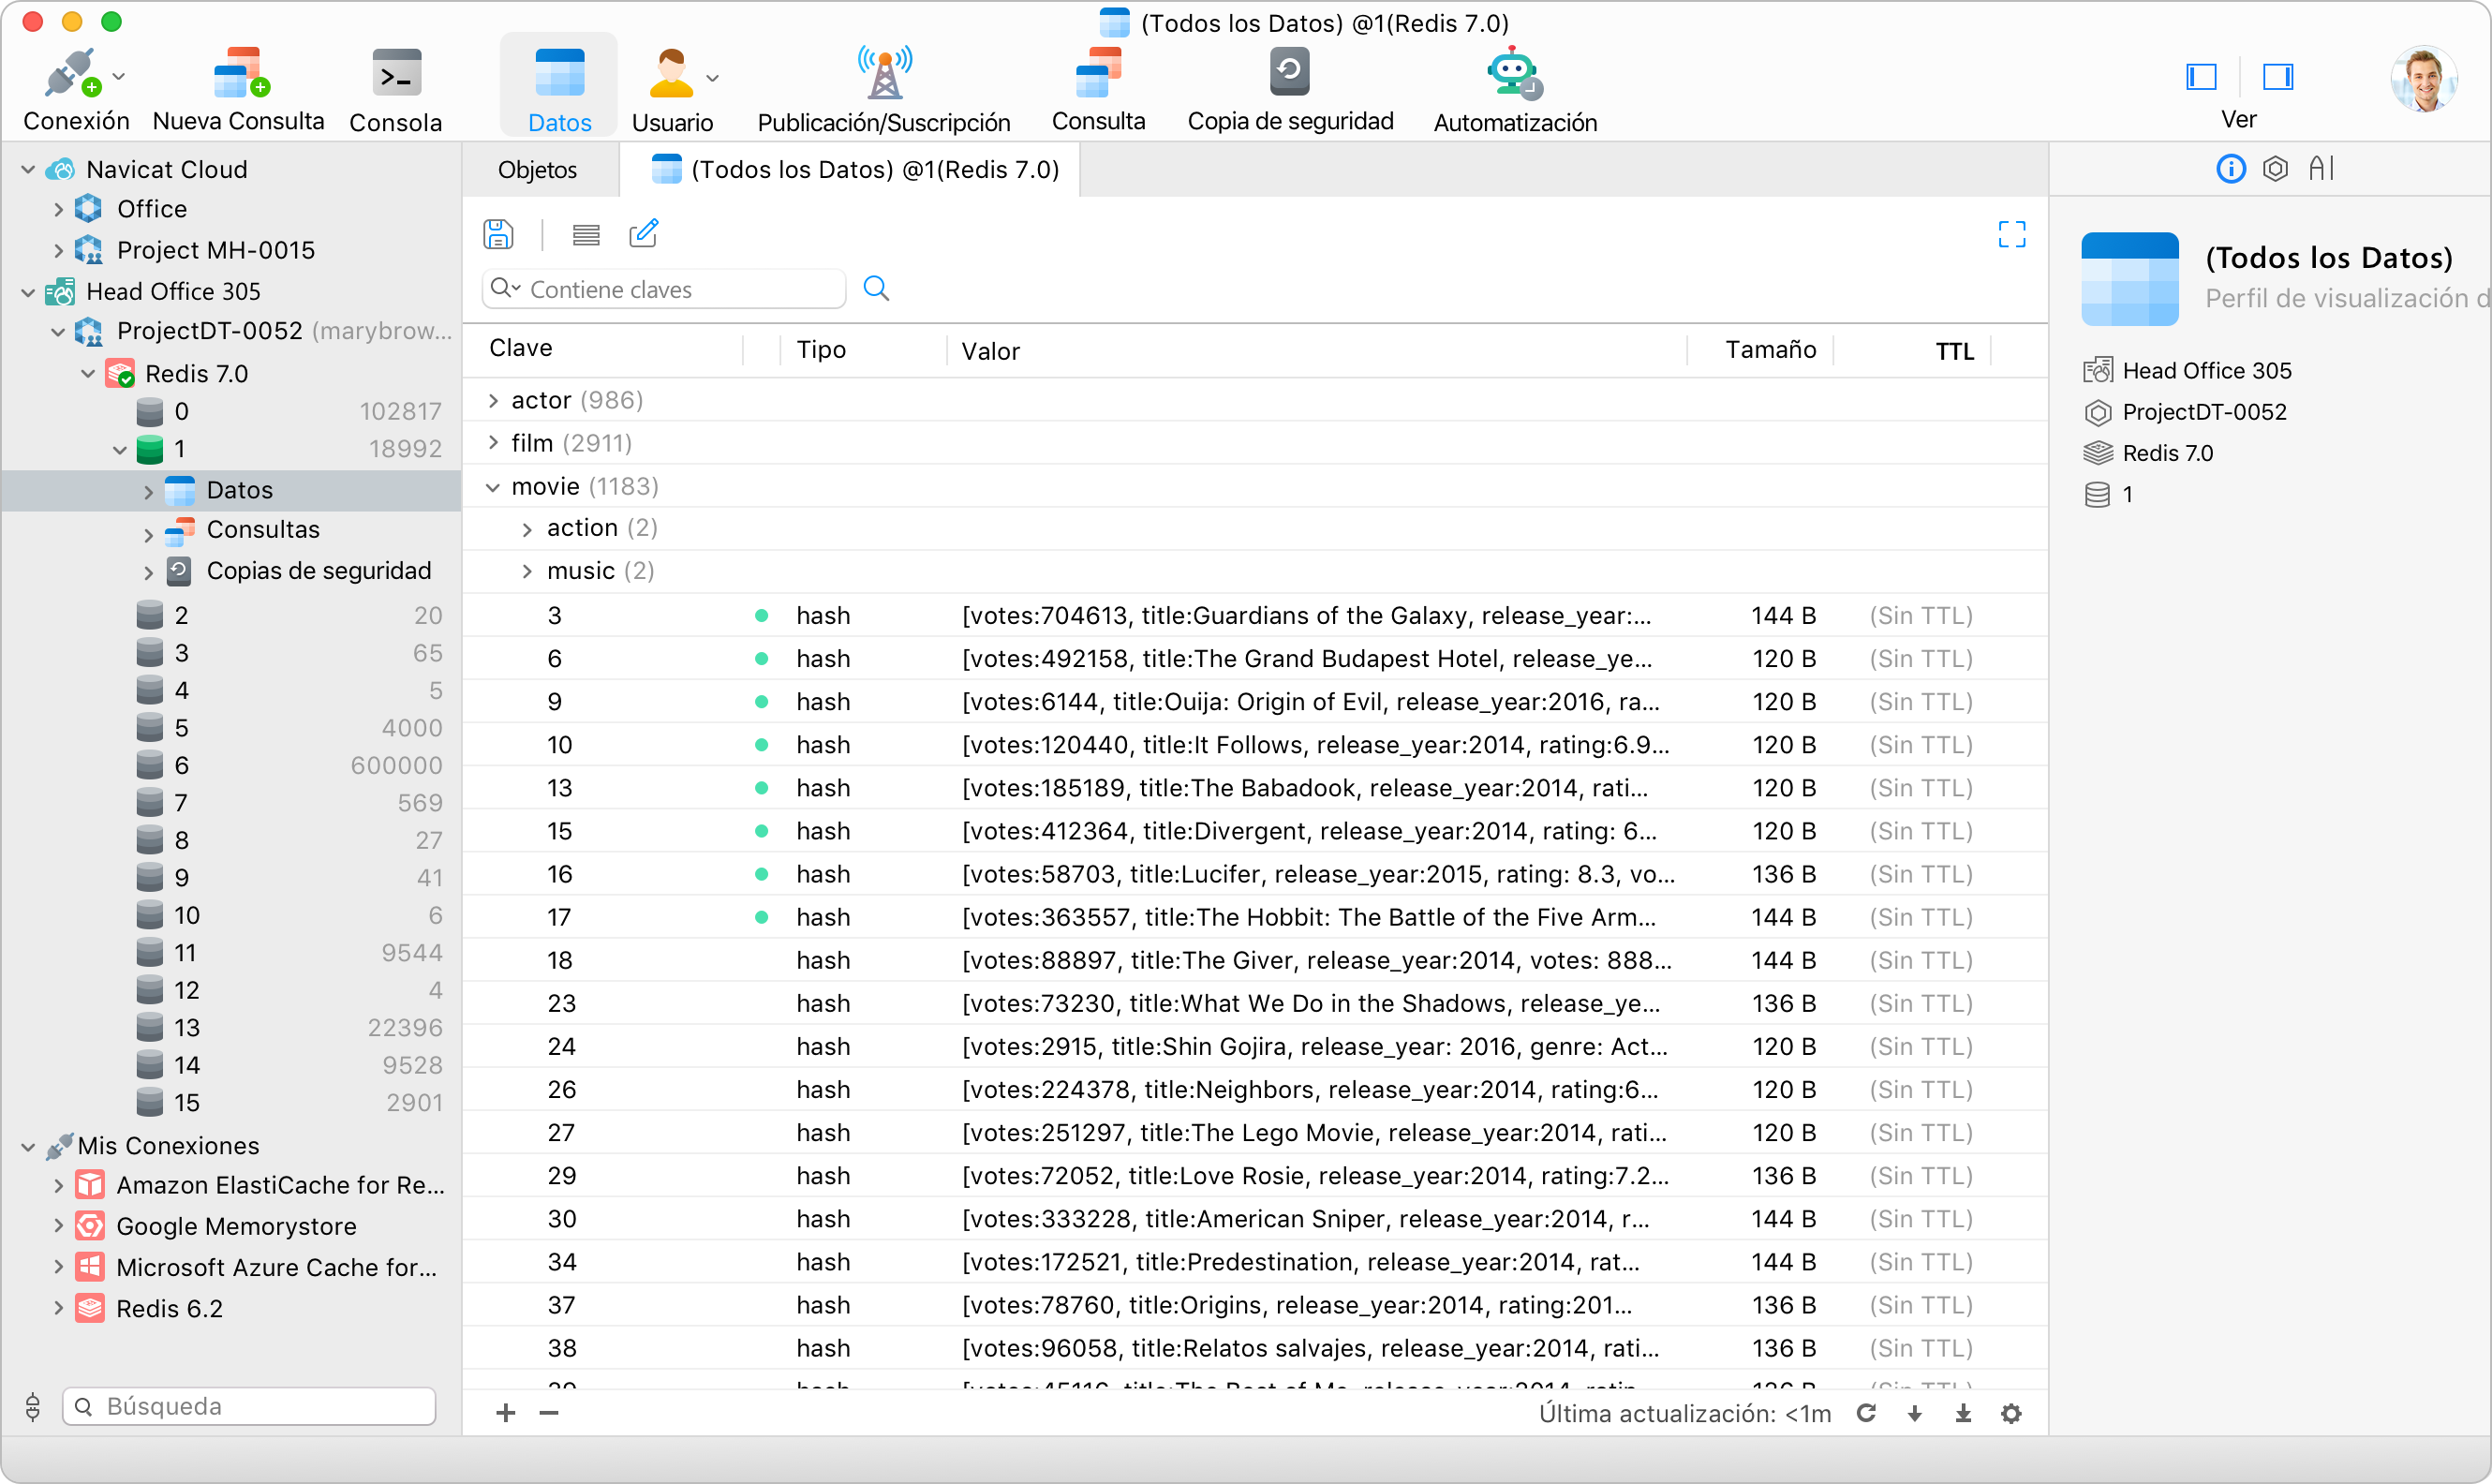
Task: Select key row 30 American Sniper
Action: (x=1254, y=1218)
